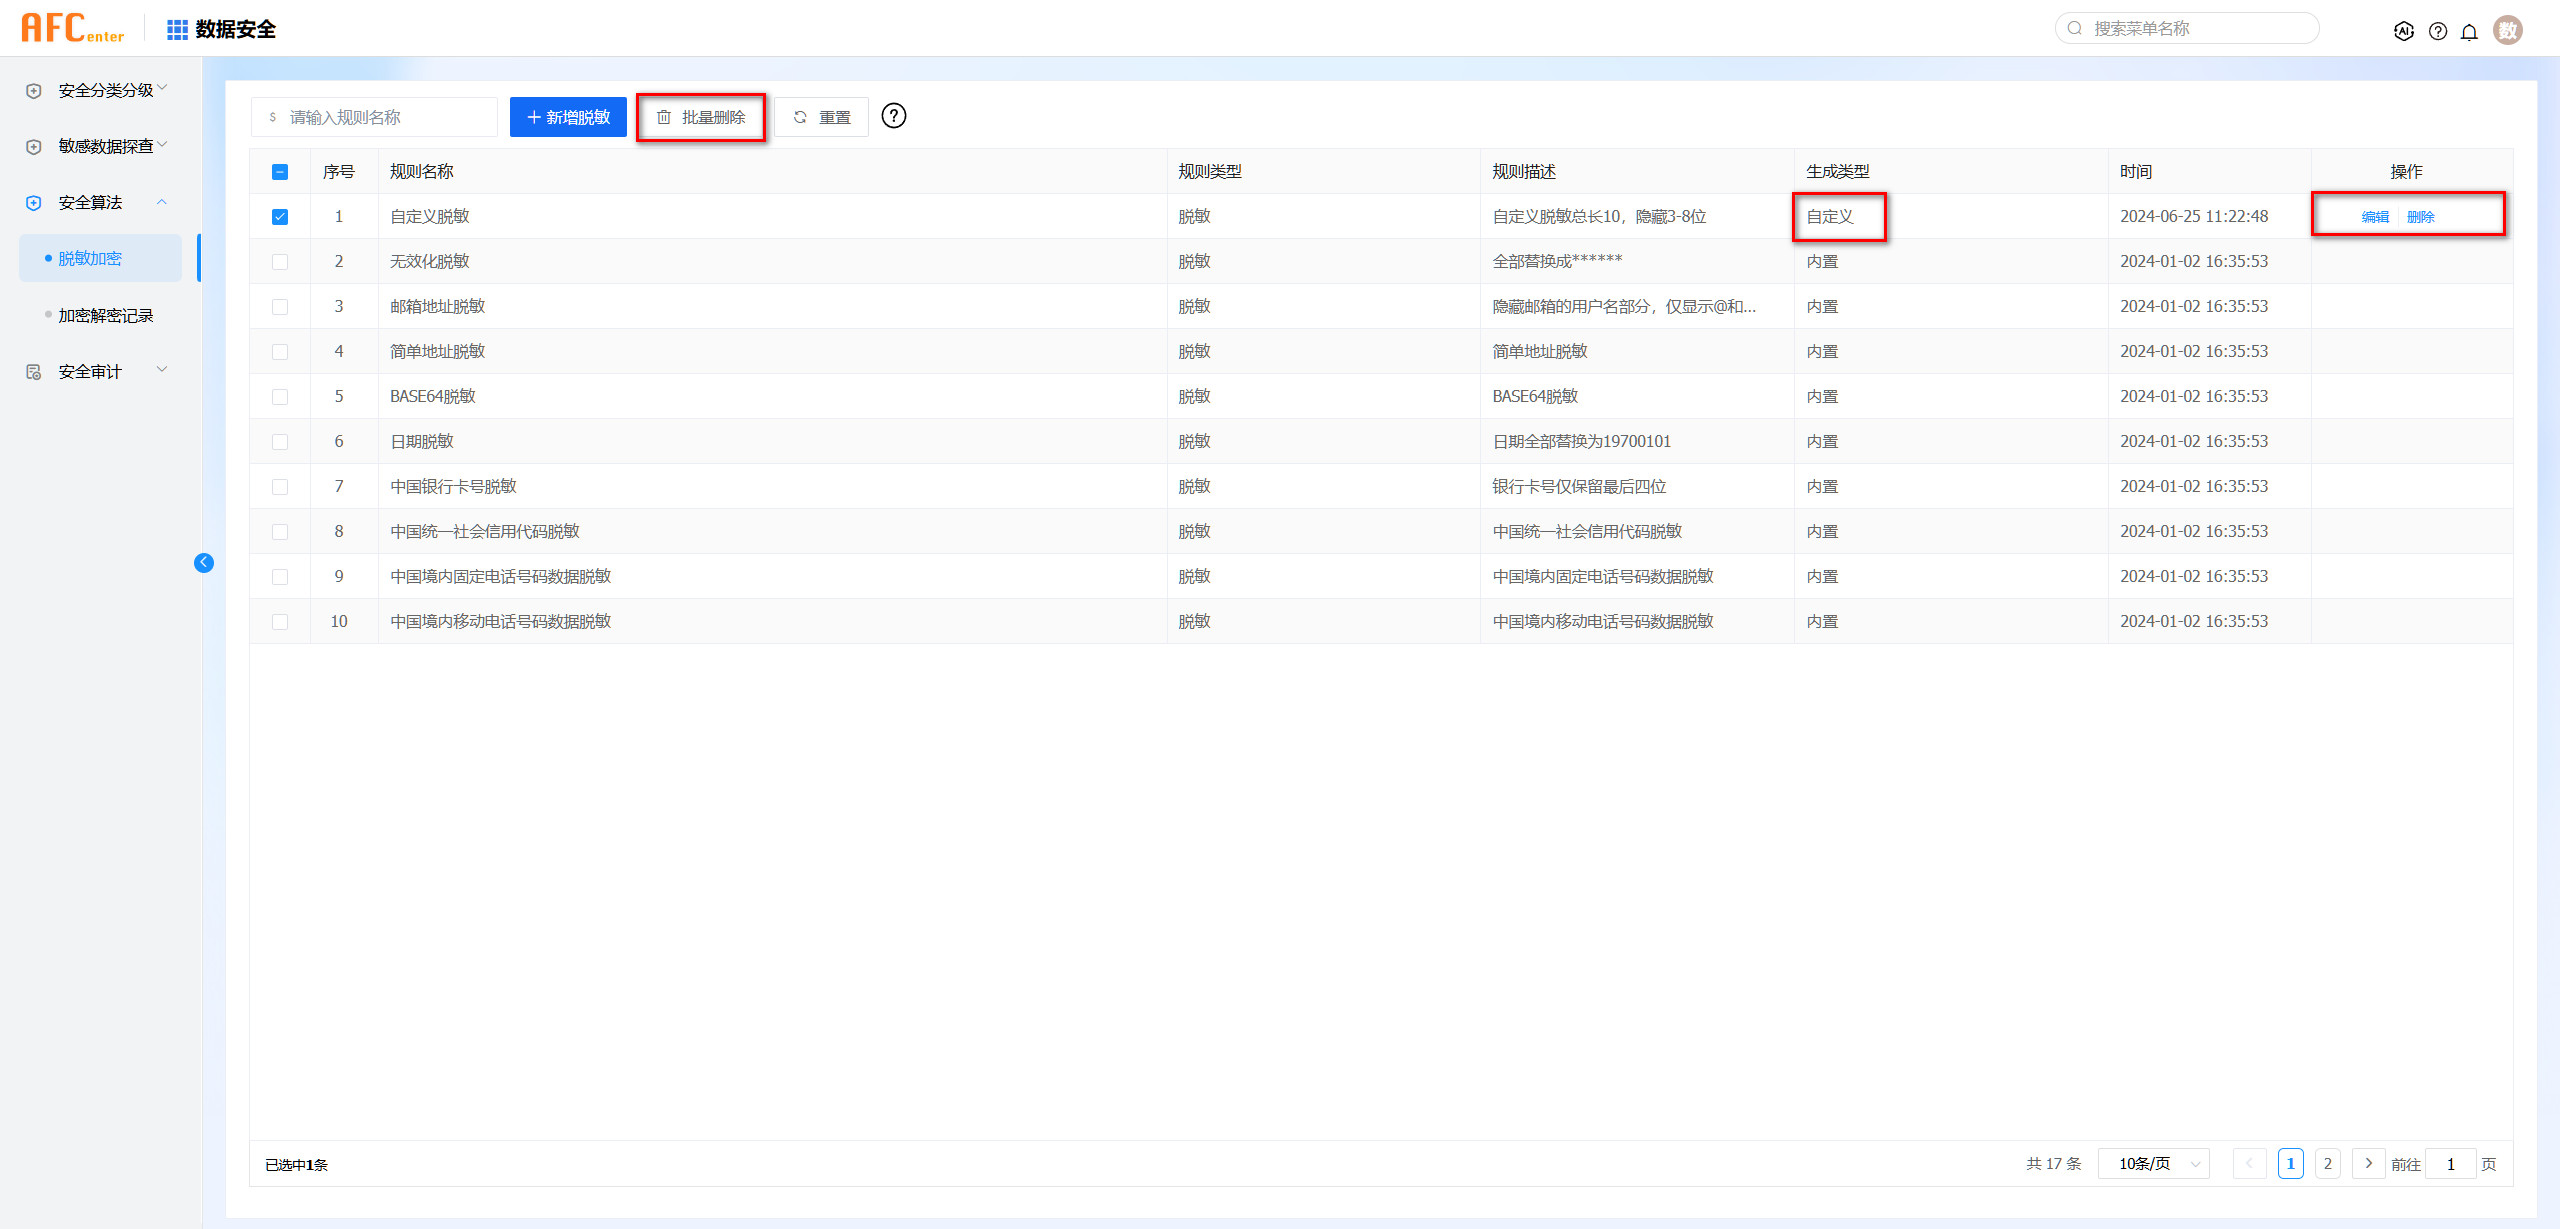
Task: Open the app grid menu icon
Action: [177, 30]
